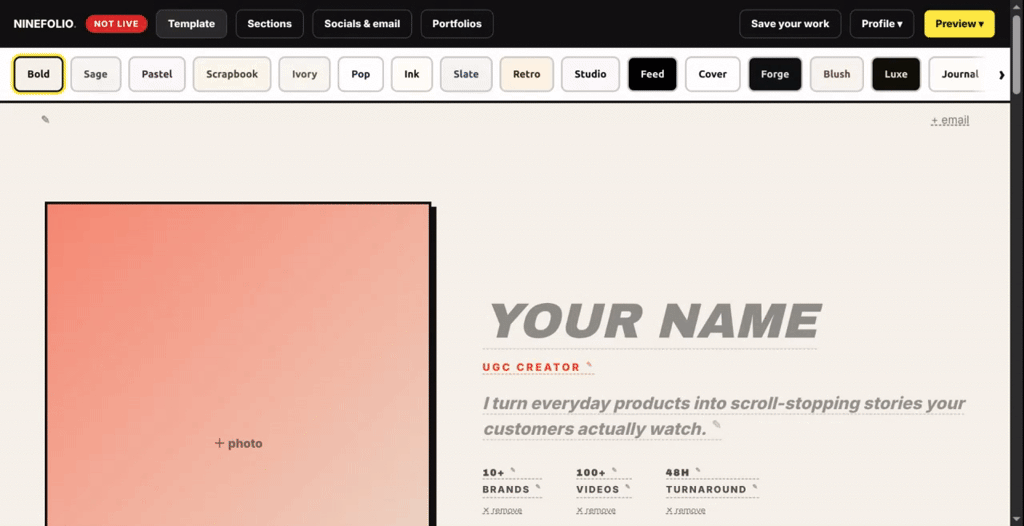Click the scrollbar down arrow

[x=1016, y=520]
